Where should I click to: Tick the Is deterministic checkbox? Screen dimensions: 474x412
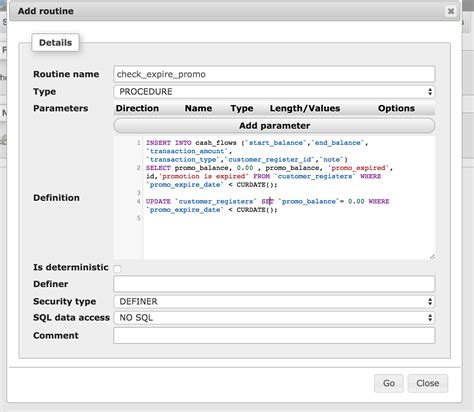[x=117, y=268]
